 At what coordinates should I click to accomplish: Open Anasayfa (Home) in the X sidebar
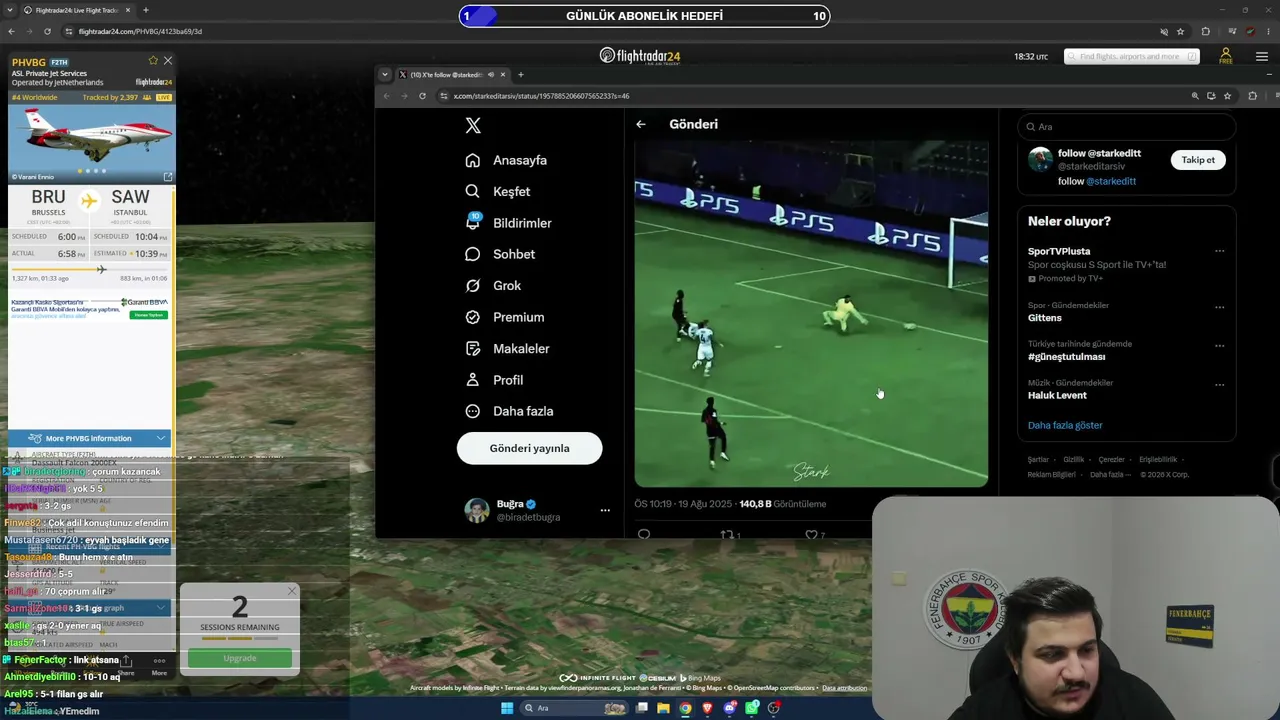point(506,160)
